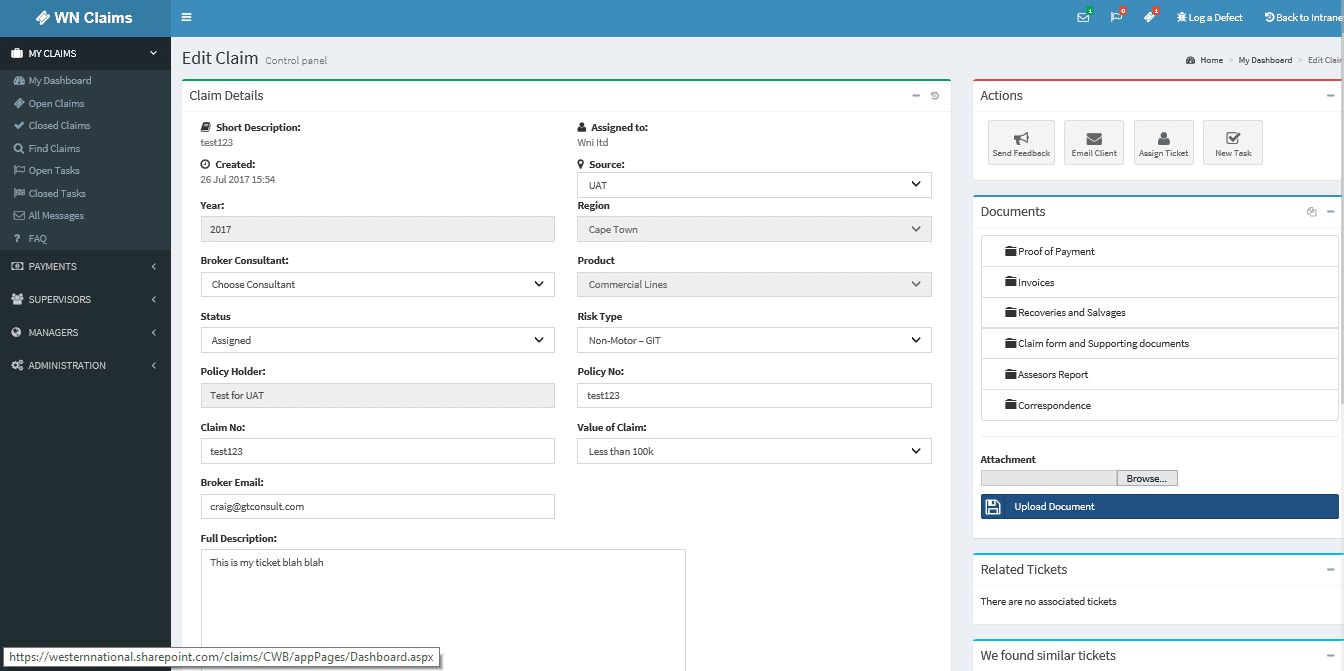The width and height of the screenshot is (1344, 671).
Task: Collapse the Claim Details panel
Action: pos(916,96)
